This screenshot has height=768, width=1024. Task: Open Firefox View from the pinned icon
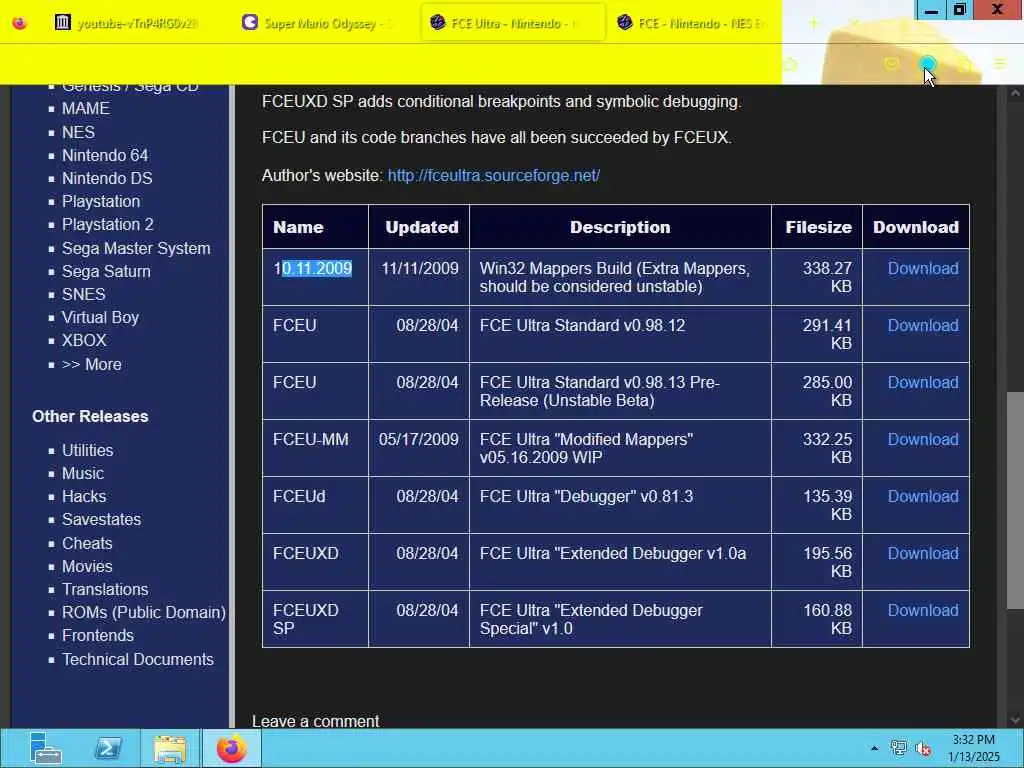20,24
